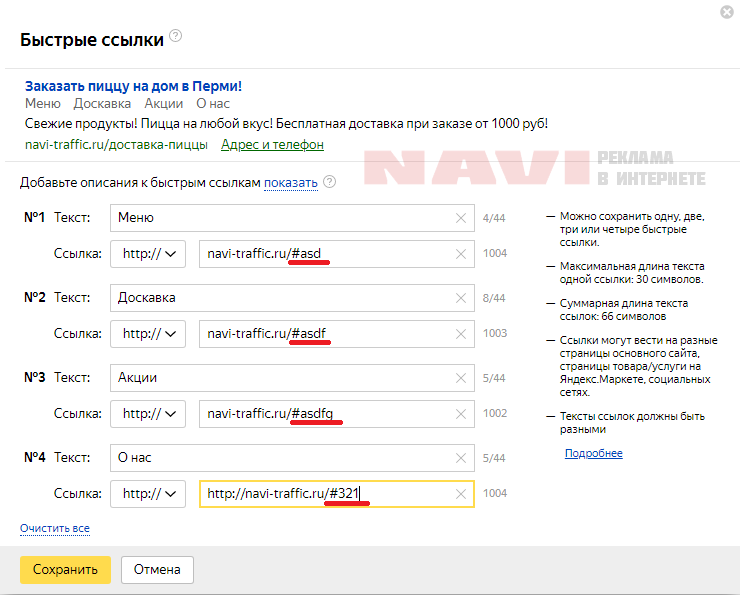Focus the №2 text field Доскавка

tap(292, 298)
